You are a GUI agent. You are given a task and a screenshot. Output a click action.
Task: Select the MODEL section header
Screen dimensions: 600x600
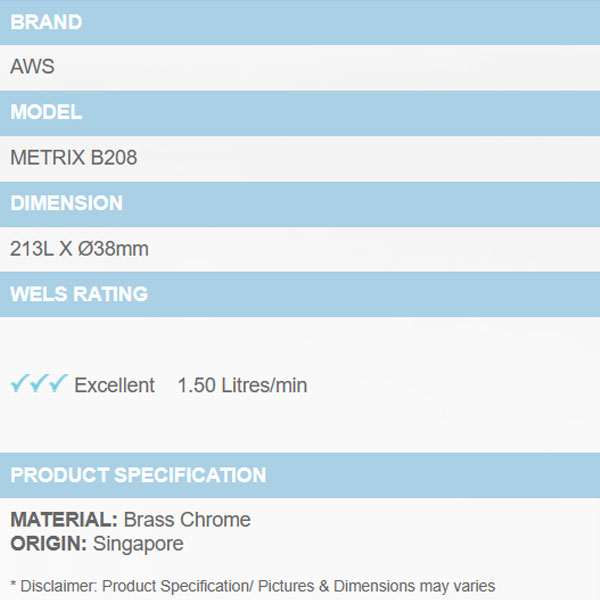[46, 113]
